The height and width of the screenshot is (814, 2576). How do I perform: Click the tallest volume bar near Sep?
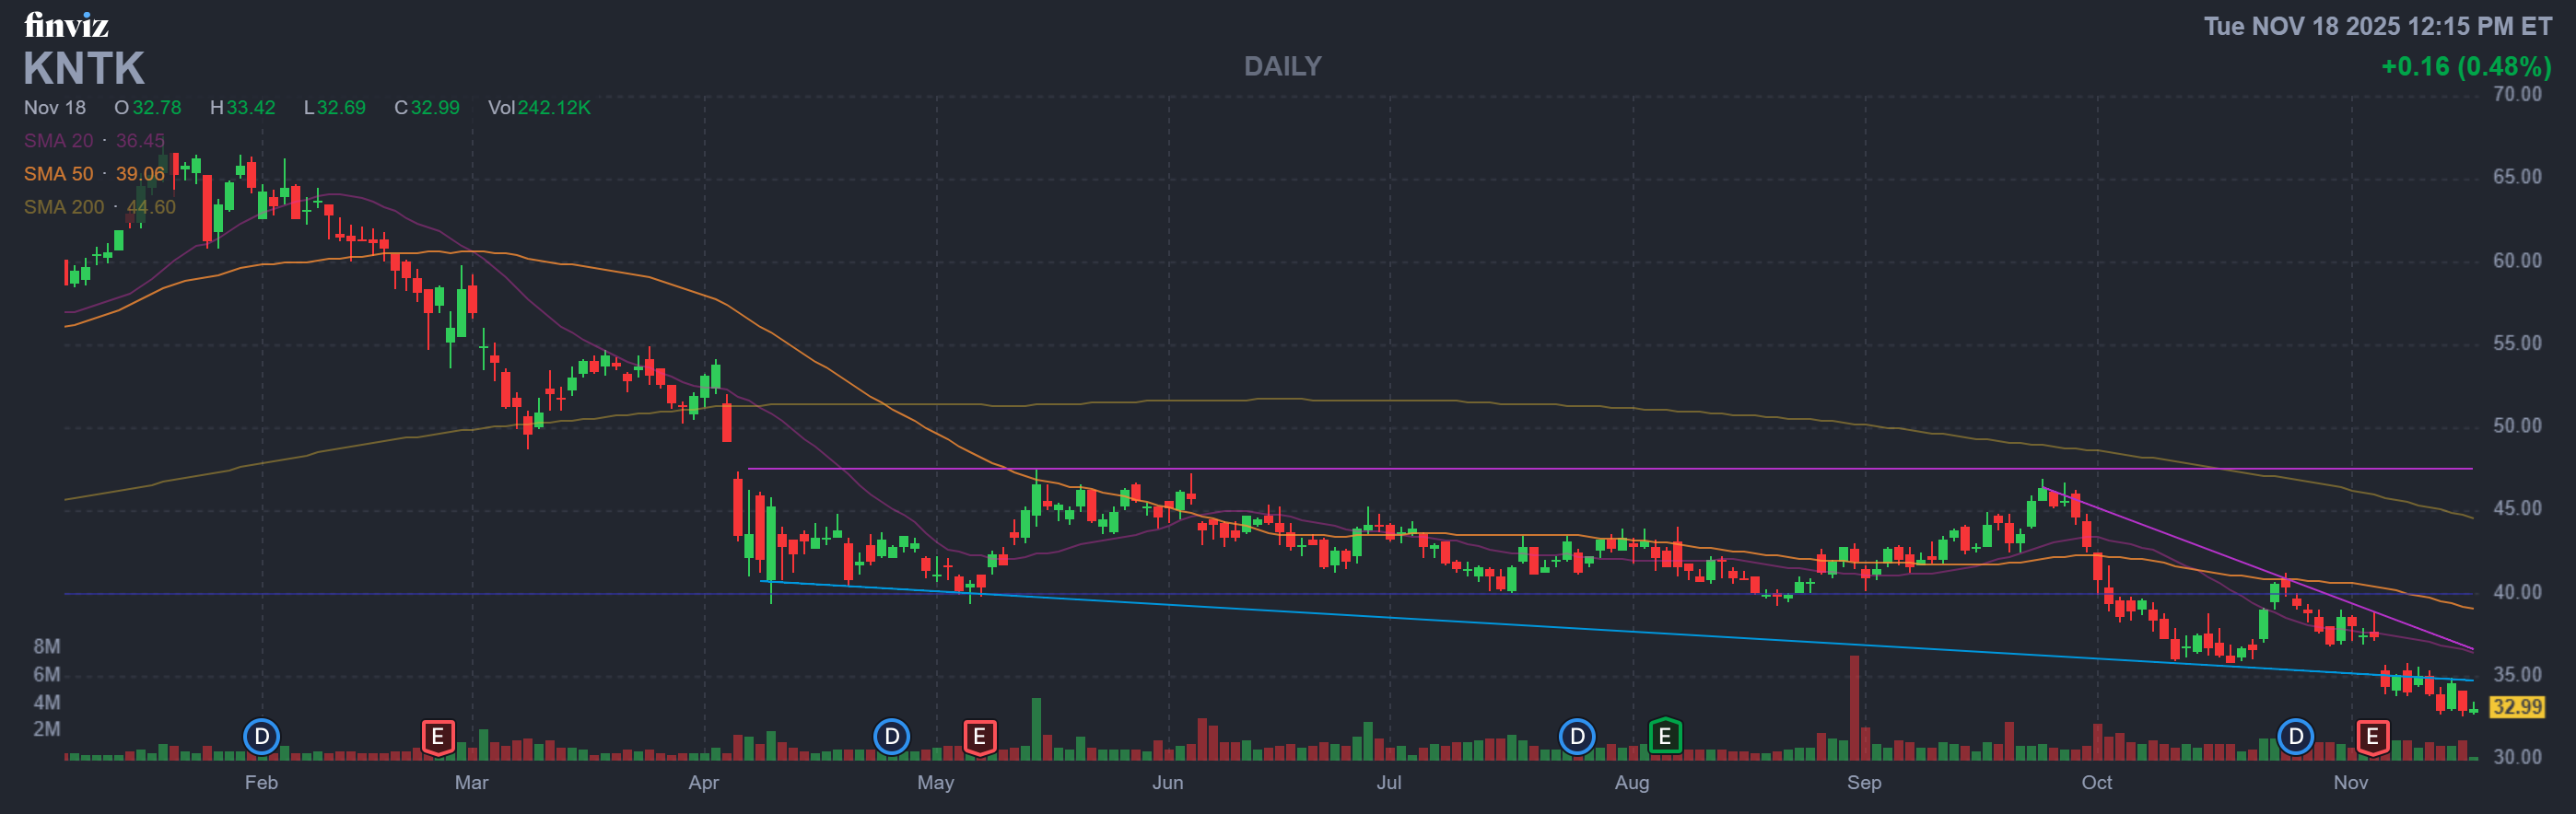pyautogui.click(x=1854, y=706)
